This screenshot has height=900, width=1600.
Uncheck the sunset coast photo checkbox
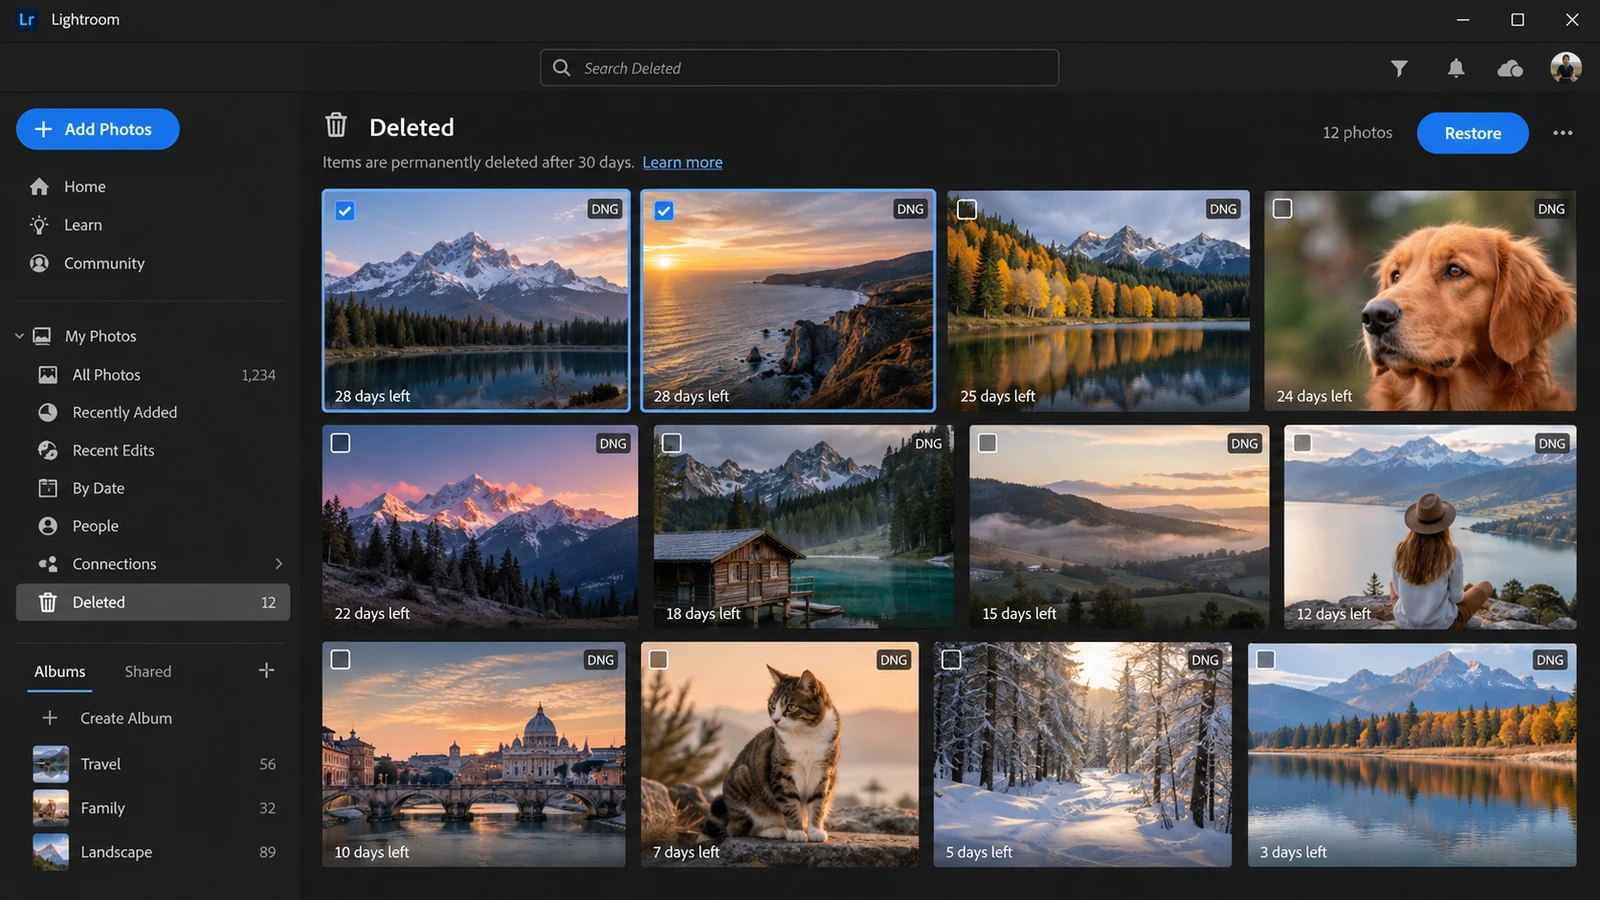click(x=663, y=210)
